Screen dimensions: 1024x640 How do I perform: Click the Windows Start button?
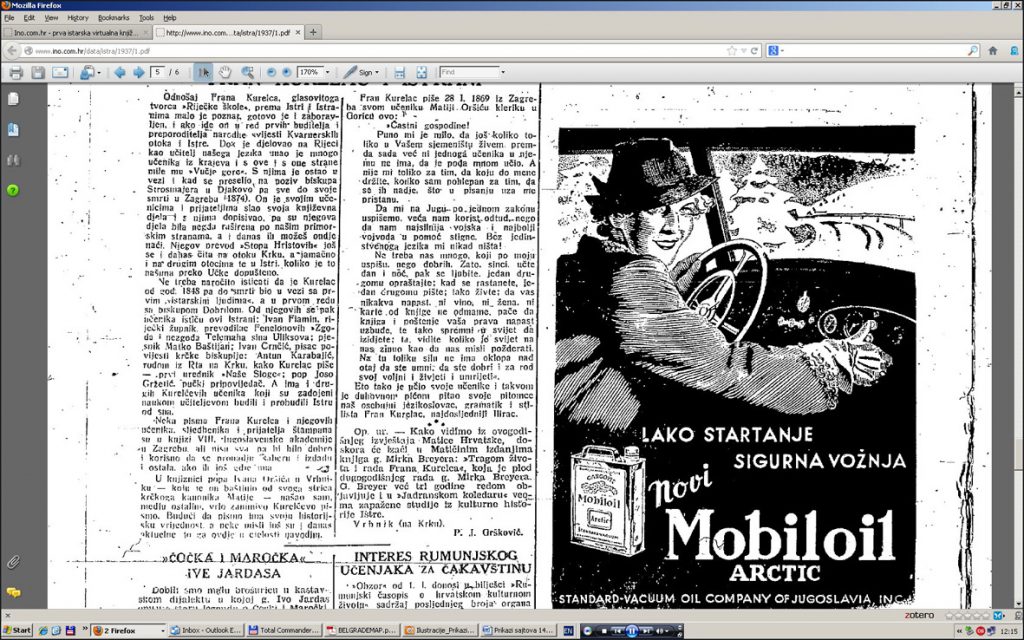(x=17, y=631)
